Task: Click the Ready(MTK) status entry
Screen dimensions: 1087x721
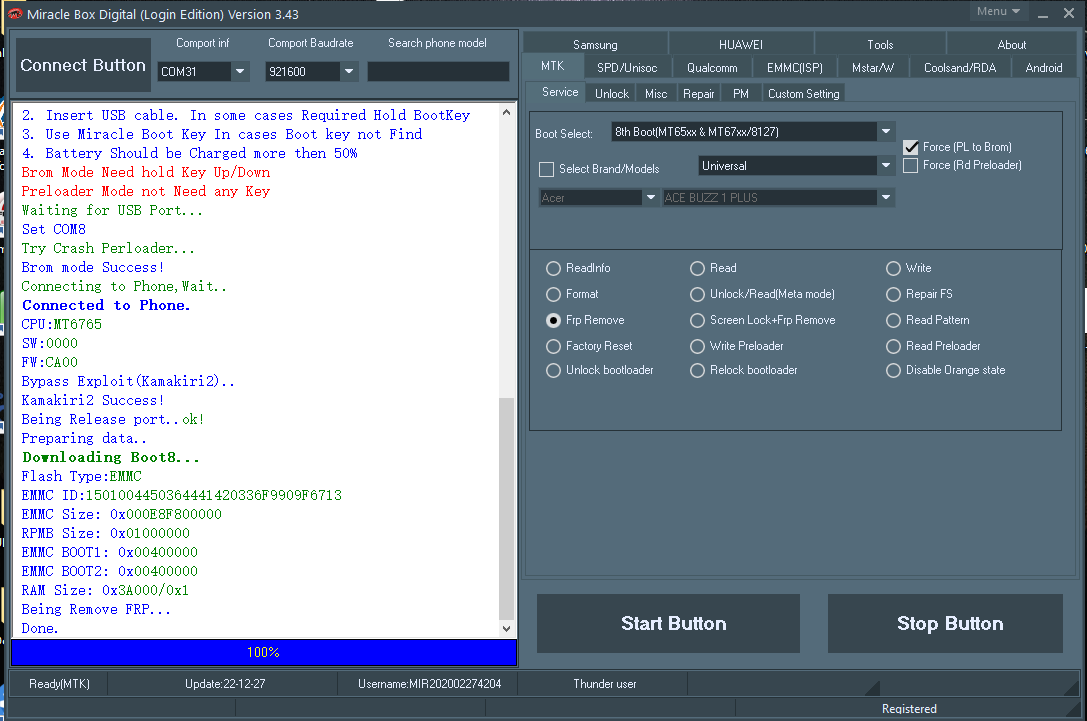Action: tap(60, 684)
